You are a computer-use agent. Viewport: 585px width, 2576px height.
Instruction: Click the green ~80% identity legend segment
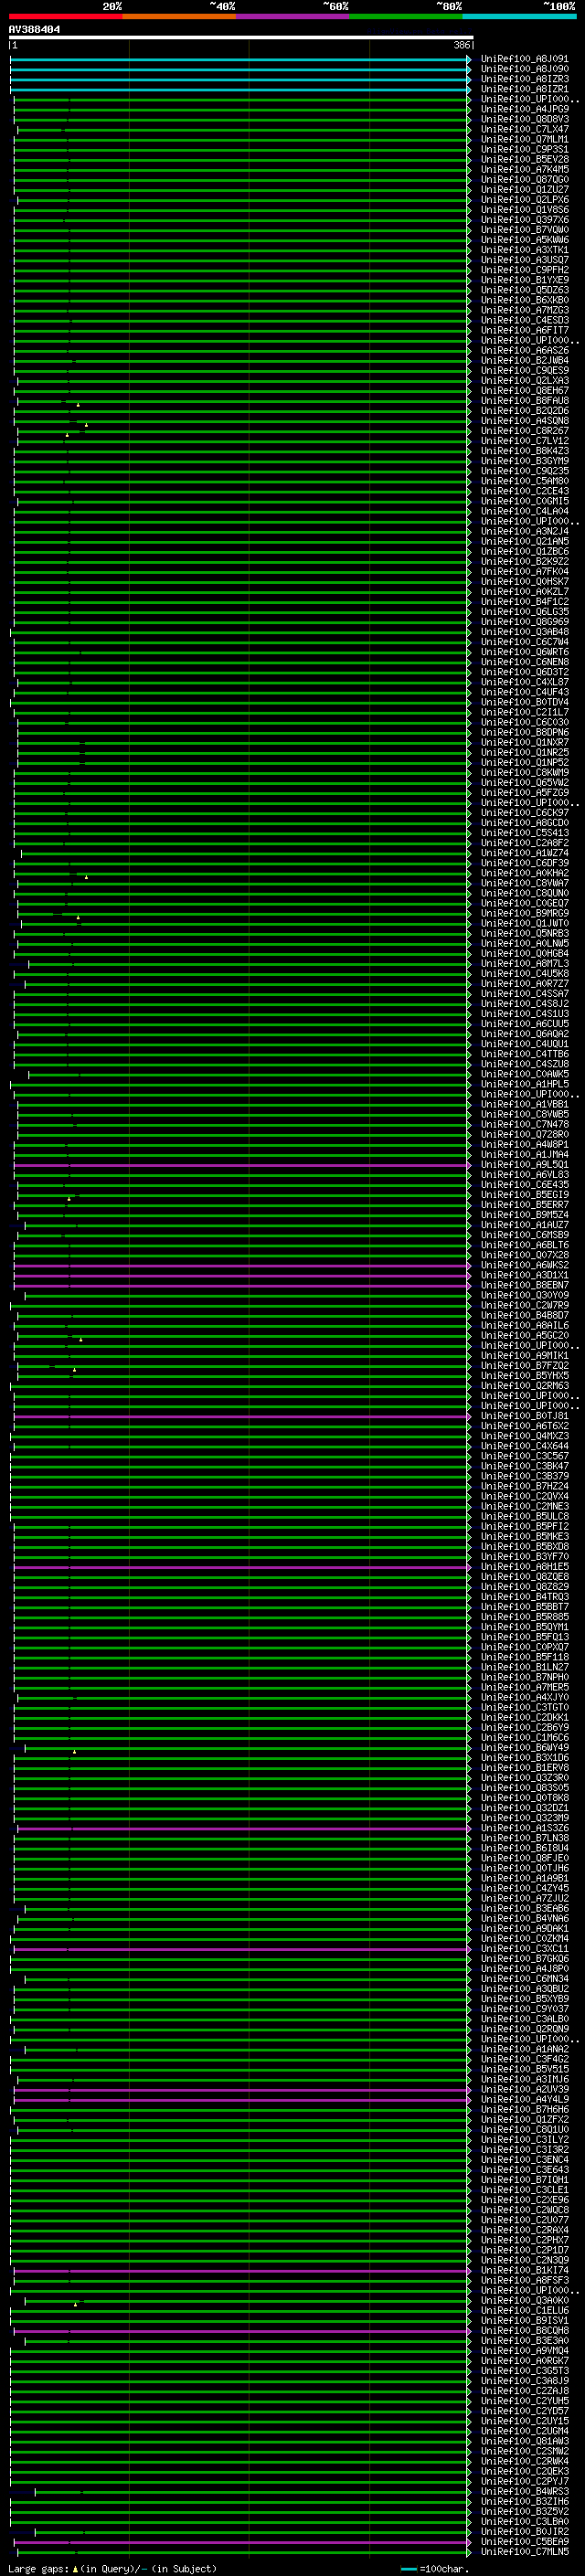click(x=406, y=17)
